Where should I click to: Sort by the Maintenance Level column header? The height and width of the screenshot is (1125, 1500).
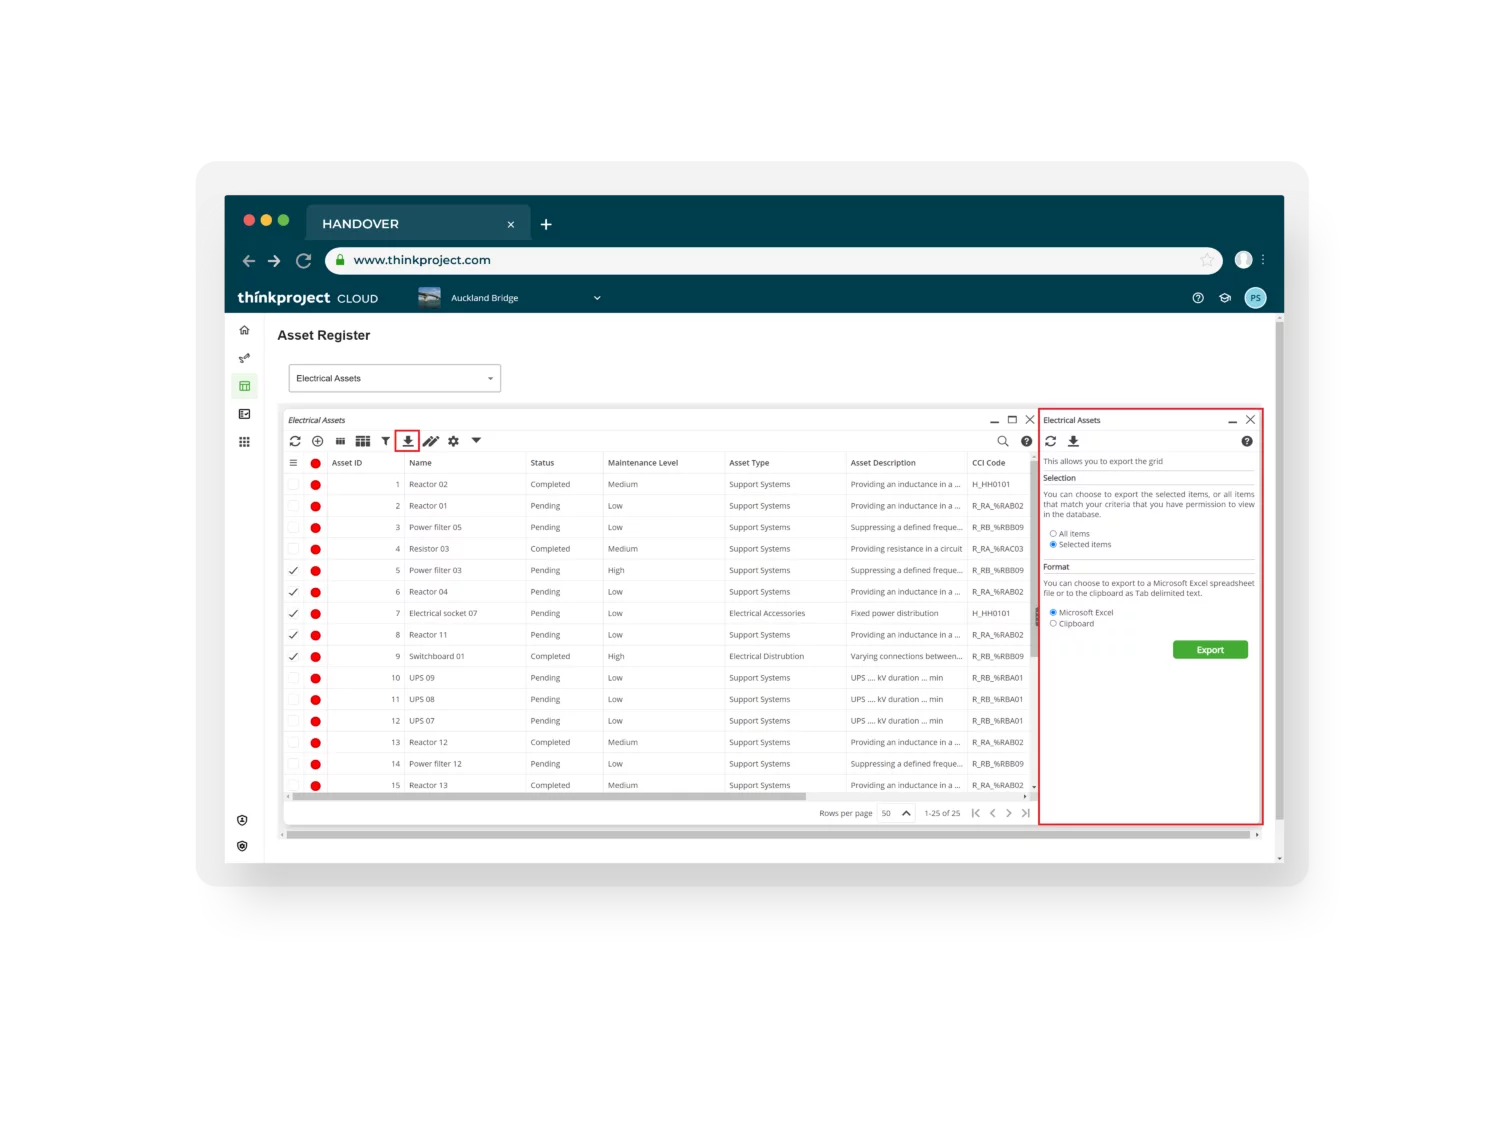pyautogui.click(x=643, y=463)
